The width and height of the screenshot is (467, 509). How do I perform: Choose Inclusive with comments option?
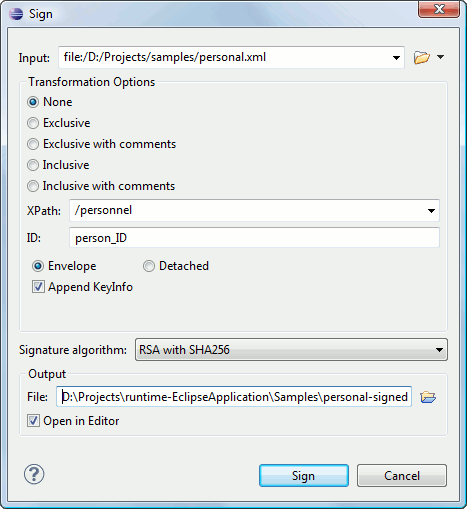pos(33,186)
